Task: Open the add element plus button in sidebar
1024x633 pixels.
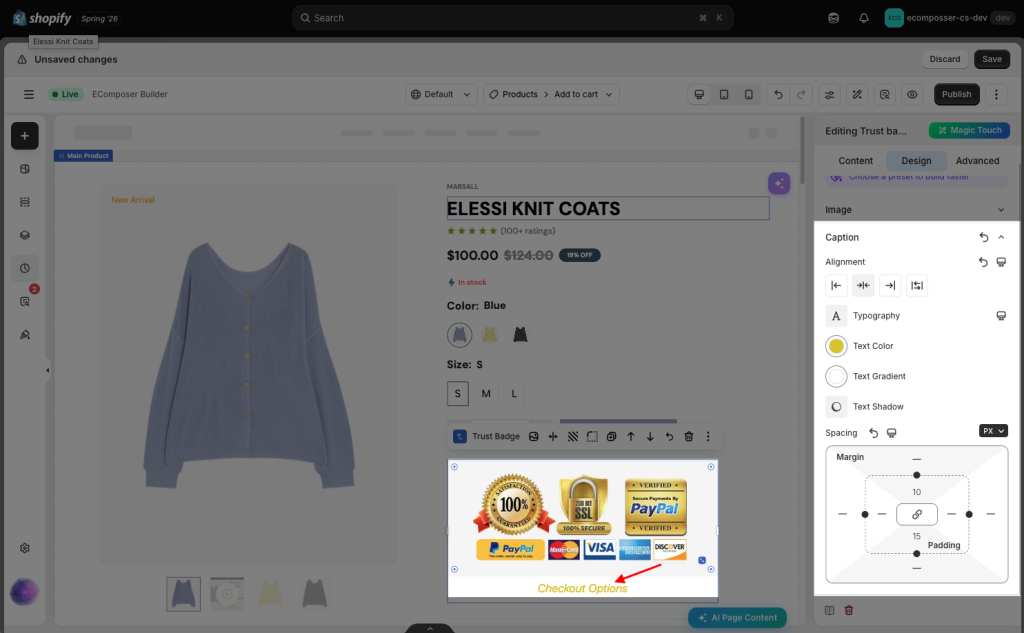Action: pyautogui.click(x=25, y=136)
